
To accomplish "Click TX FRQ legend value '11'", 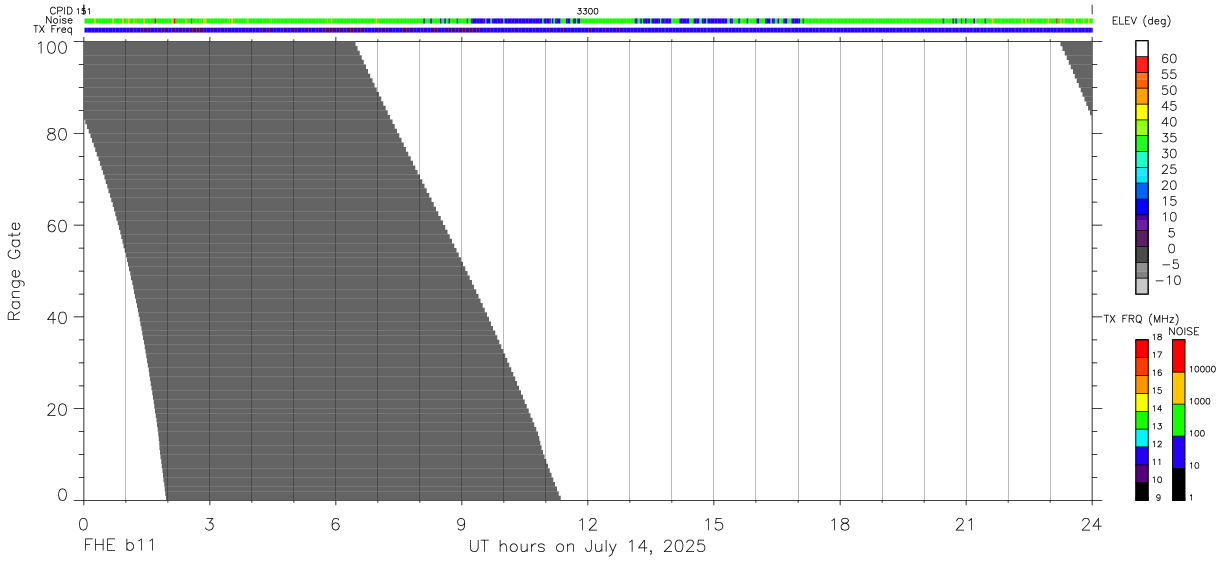I will (1157, 462).
